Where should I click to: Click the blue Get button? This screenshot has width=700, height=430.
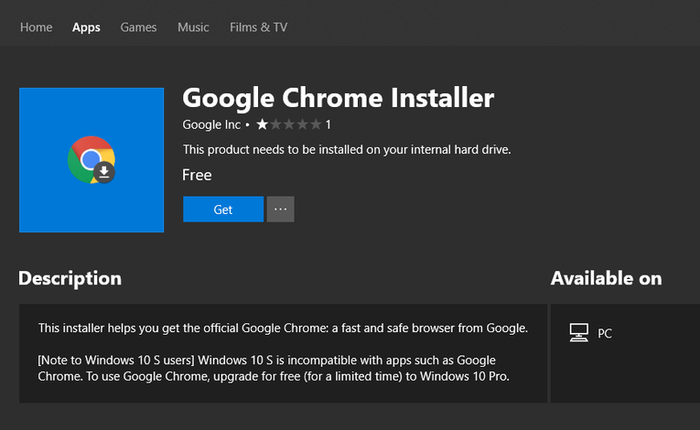[223, 209]
